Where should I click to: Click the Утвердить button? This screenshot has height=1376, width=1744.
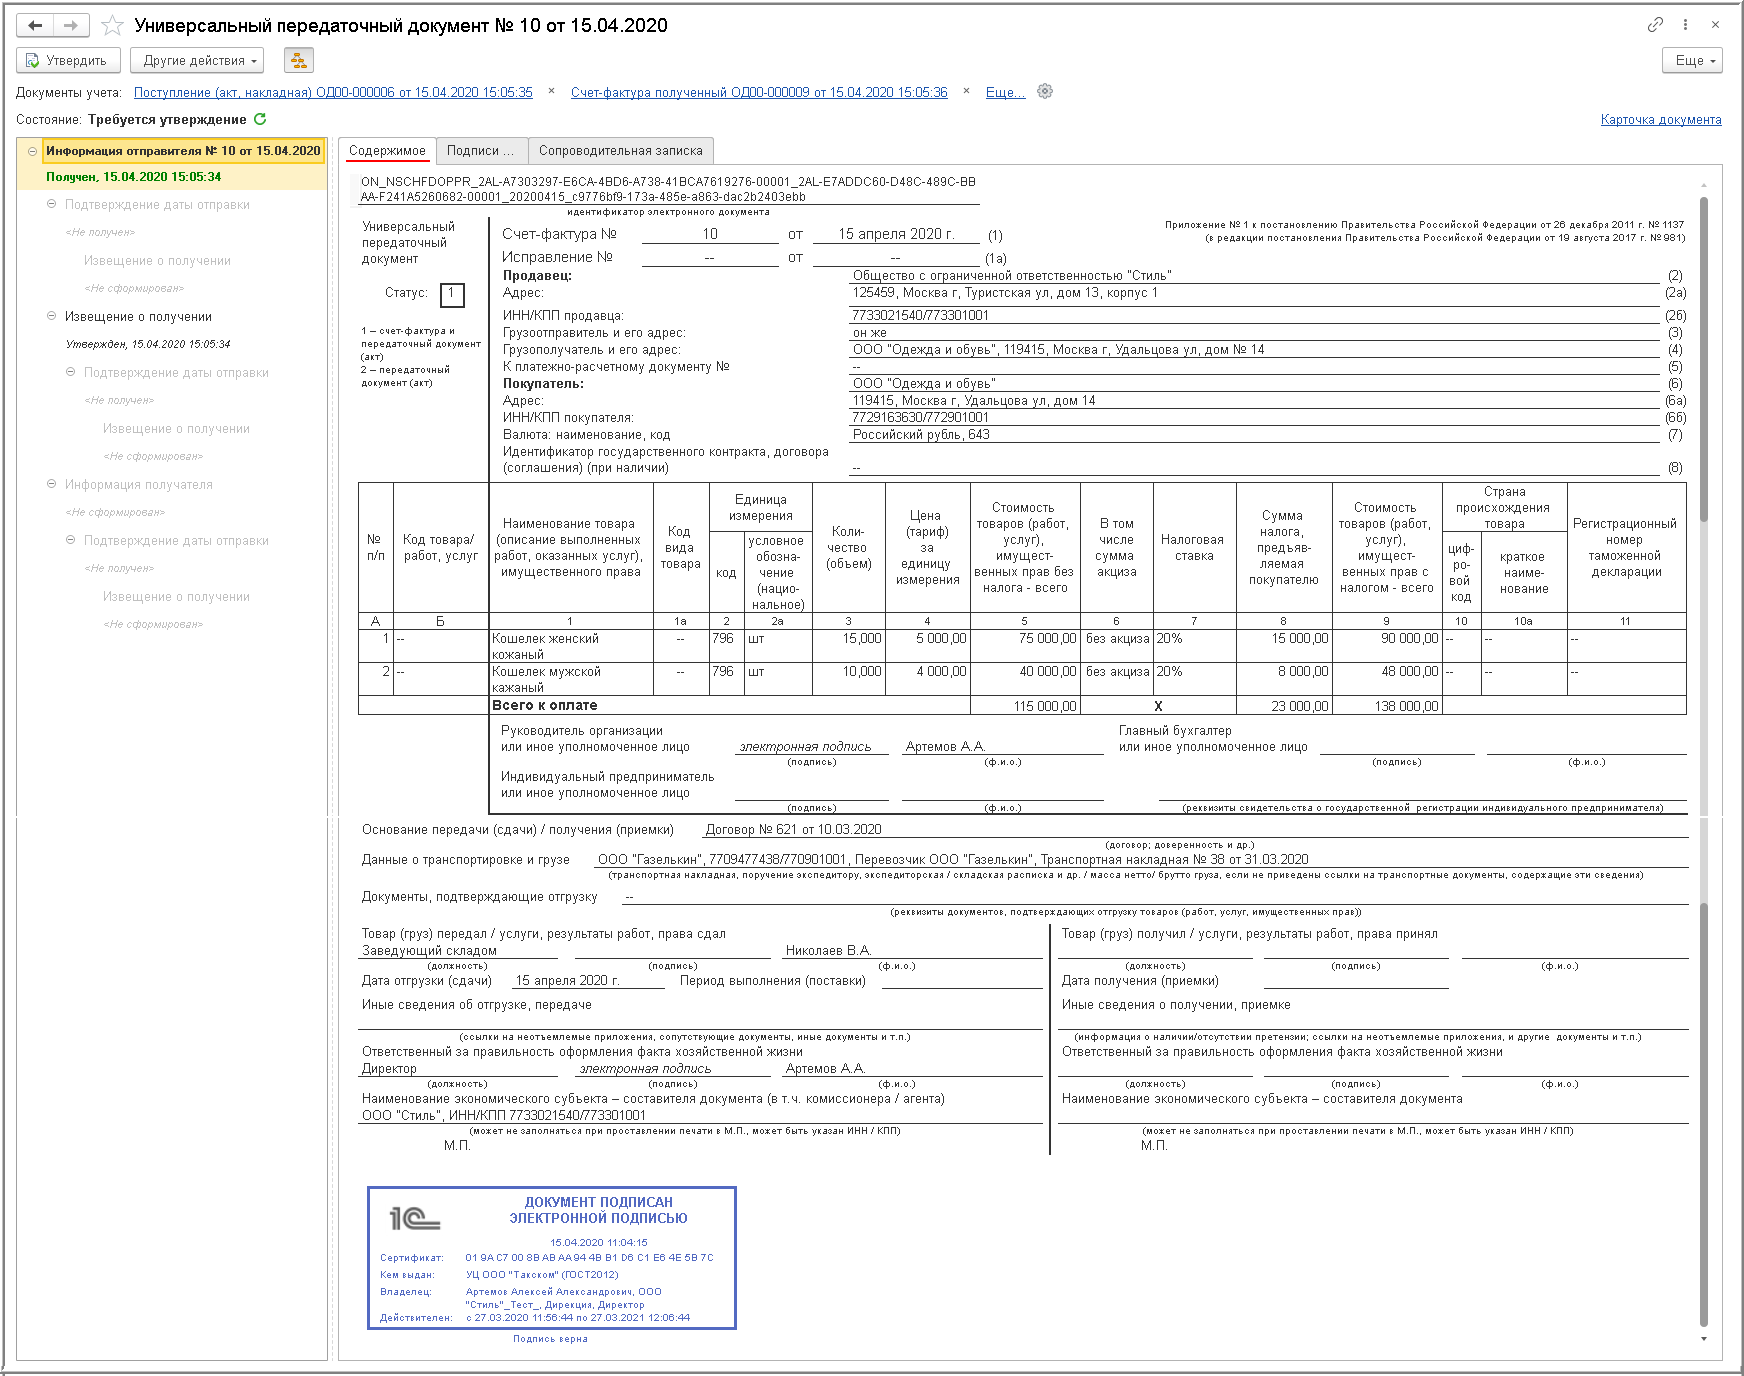tap(68, 61)
